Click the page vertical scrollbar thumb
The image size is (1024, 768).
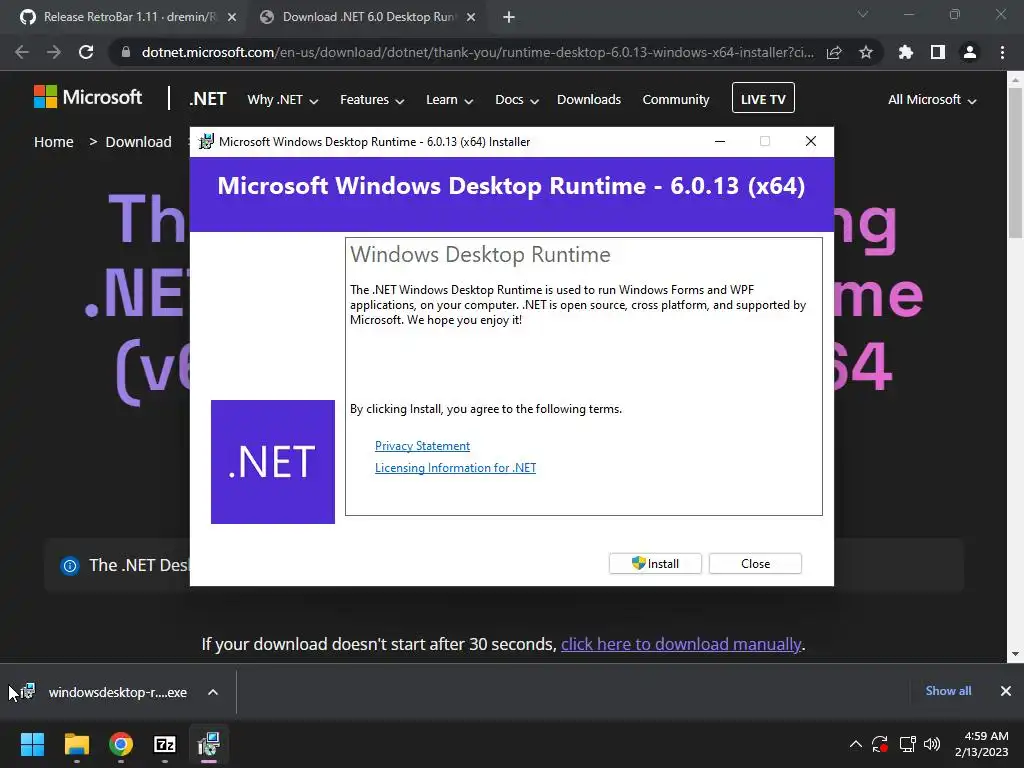pyautogui.click(x=1016, y=163)
